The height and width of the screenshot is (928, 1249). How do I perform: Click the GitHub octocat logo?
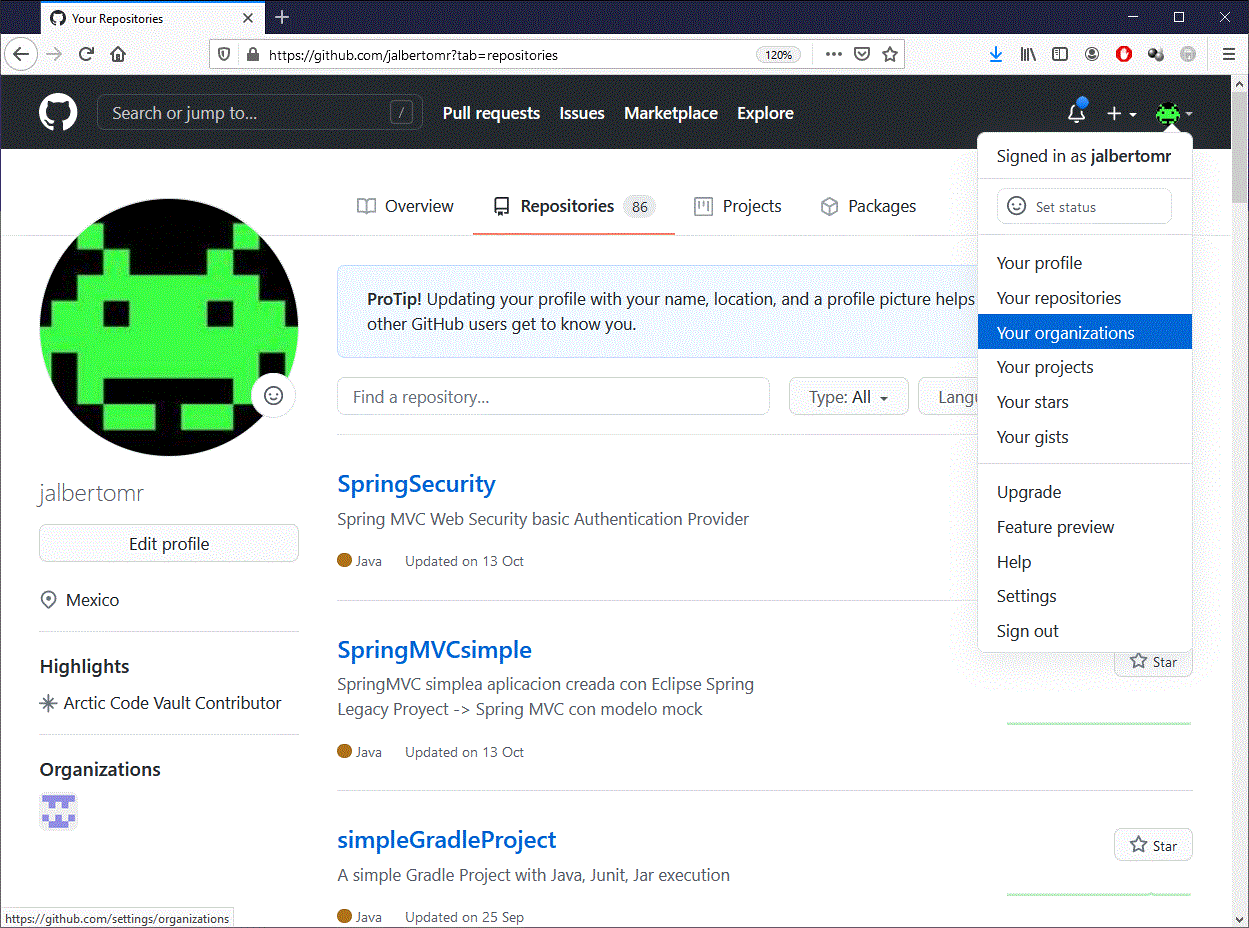pos(58,113)
